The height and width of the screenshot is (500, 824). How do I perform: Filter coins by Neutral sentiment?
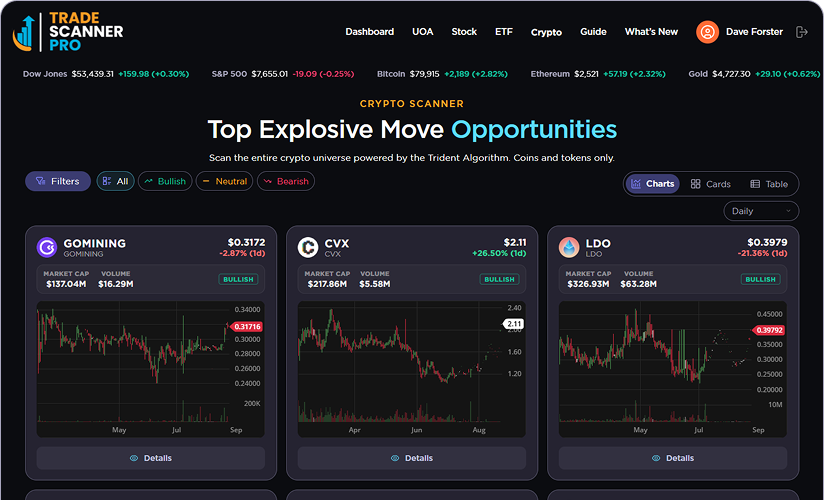224,181
